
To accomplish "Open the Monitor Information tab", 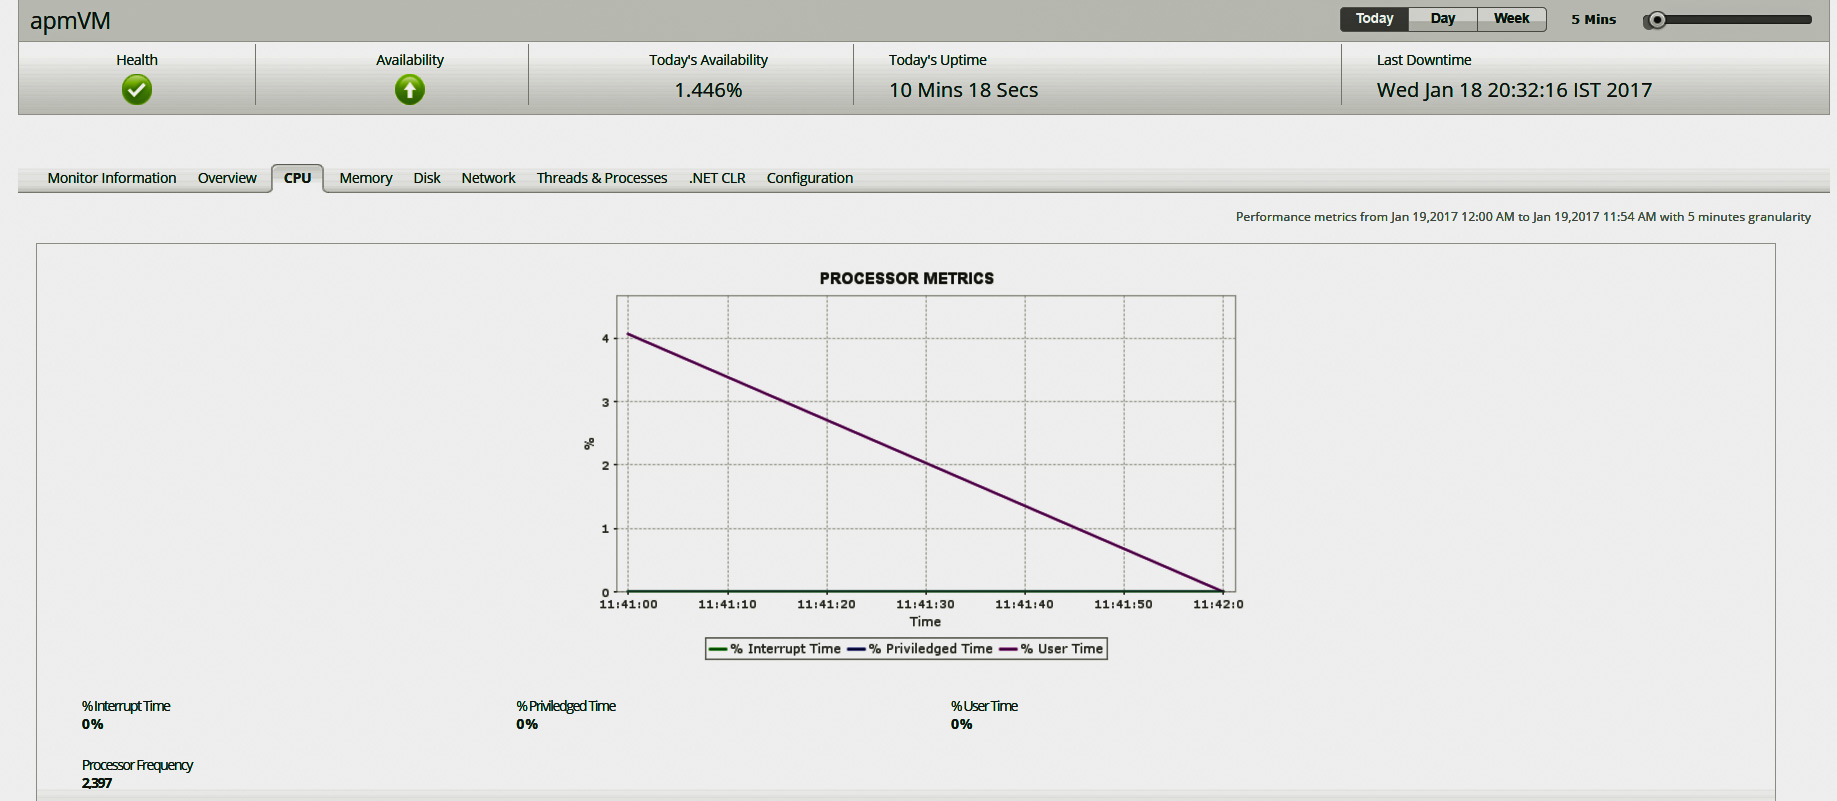I will click(112, 178).
